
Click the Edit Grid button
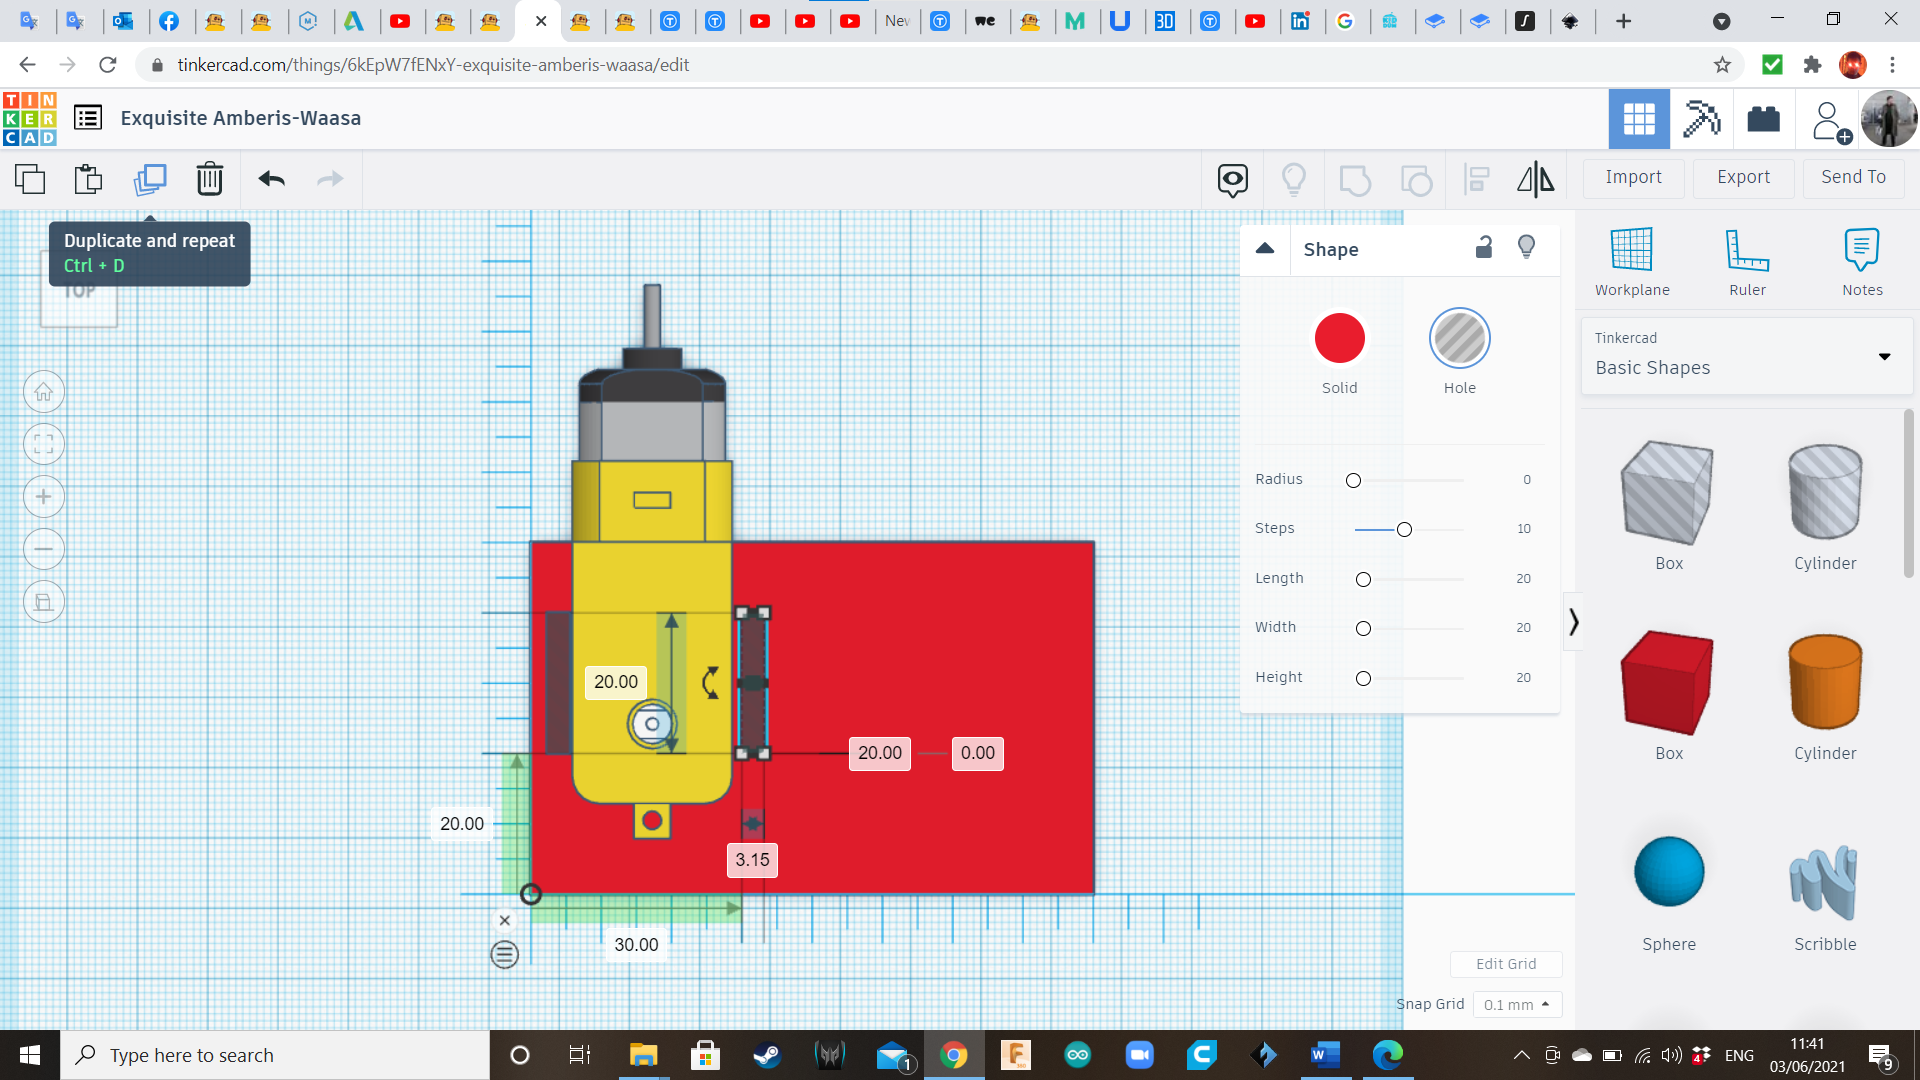[1506, 963]
